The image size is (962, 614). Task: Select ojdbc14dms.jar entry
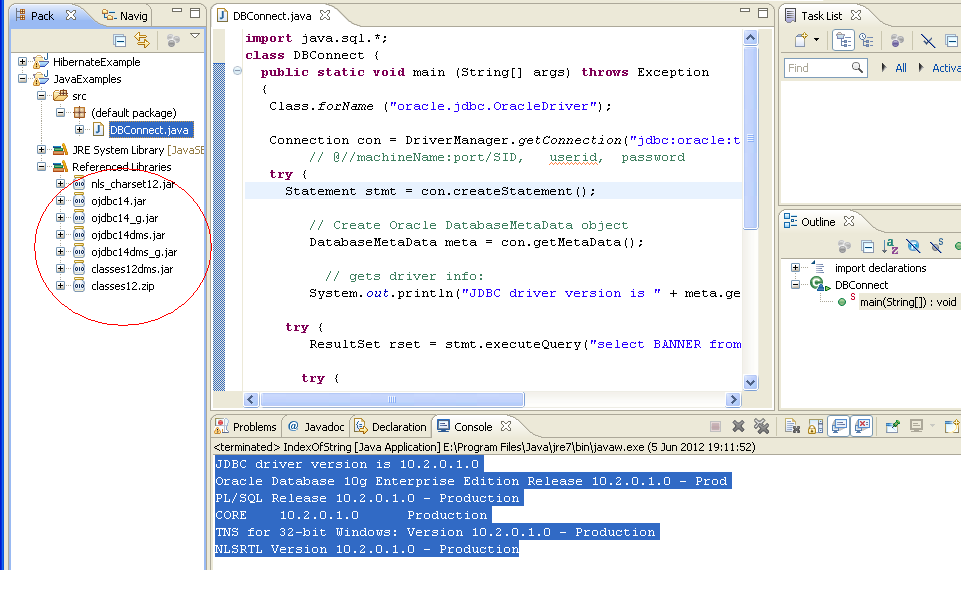tap(128, 235)
